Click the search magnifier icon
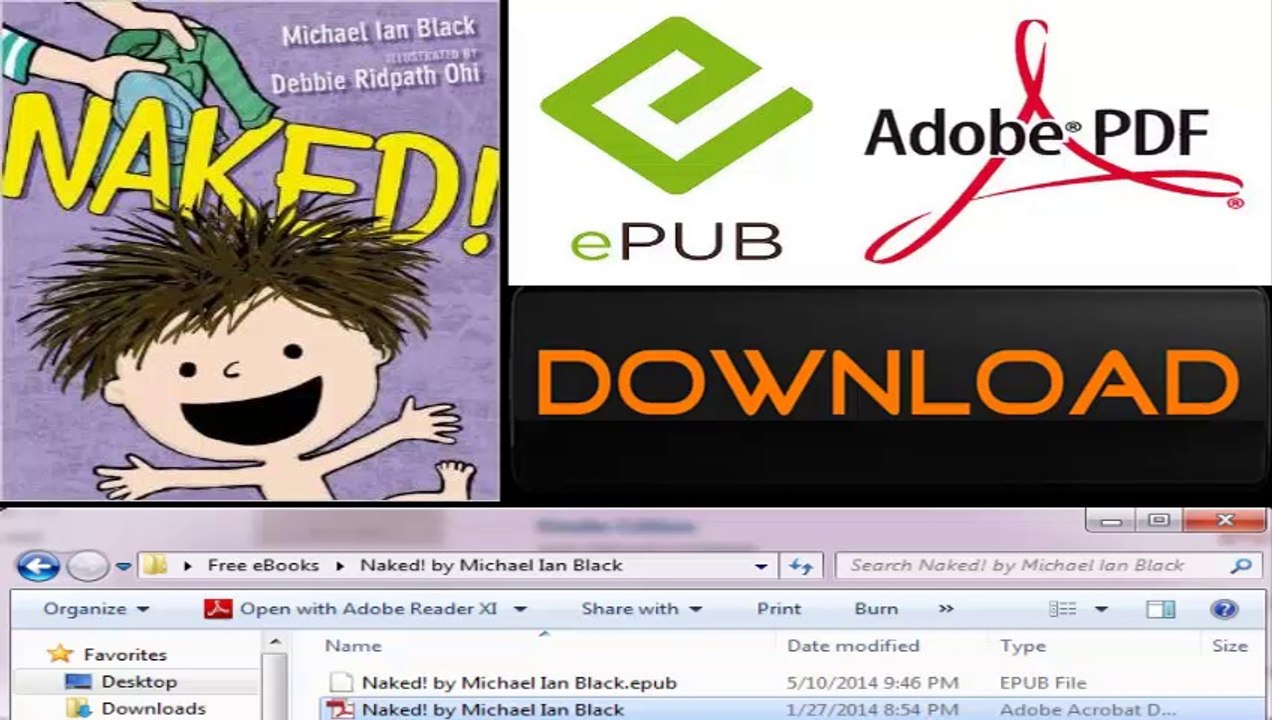This screenshot has height=720, width=1272. coord(1241,566)
